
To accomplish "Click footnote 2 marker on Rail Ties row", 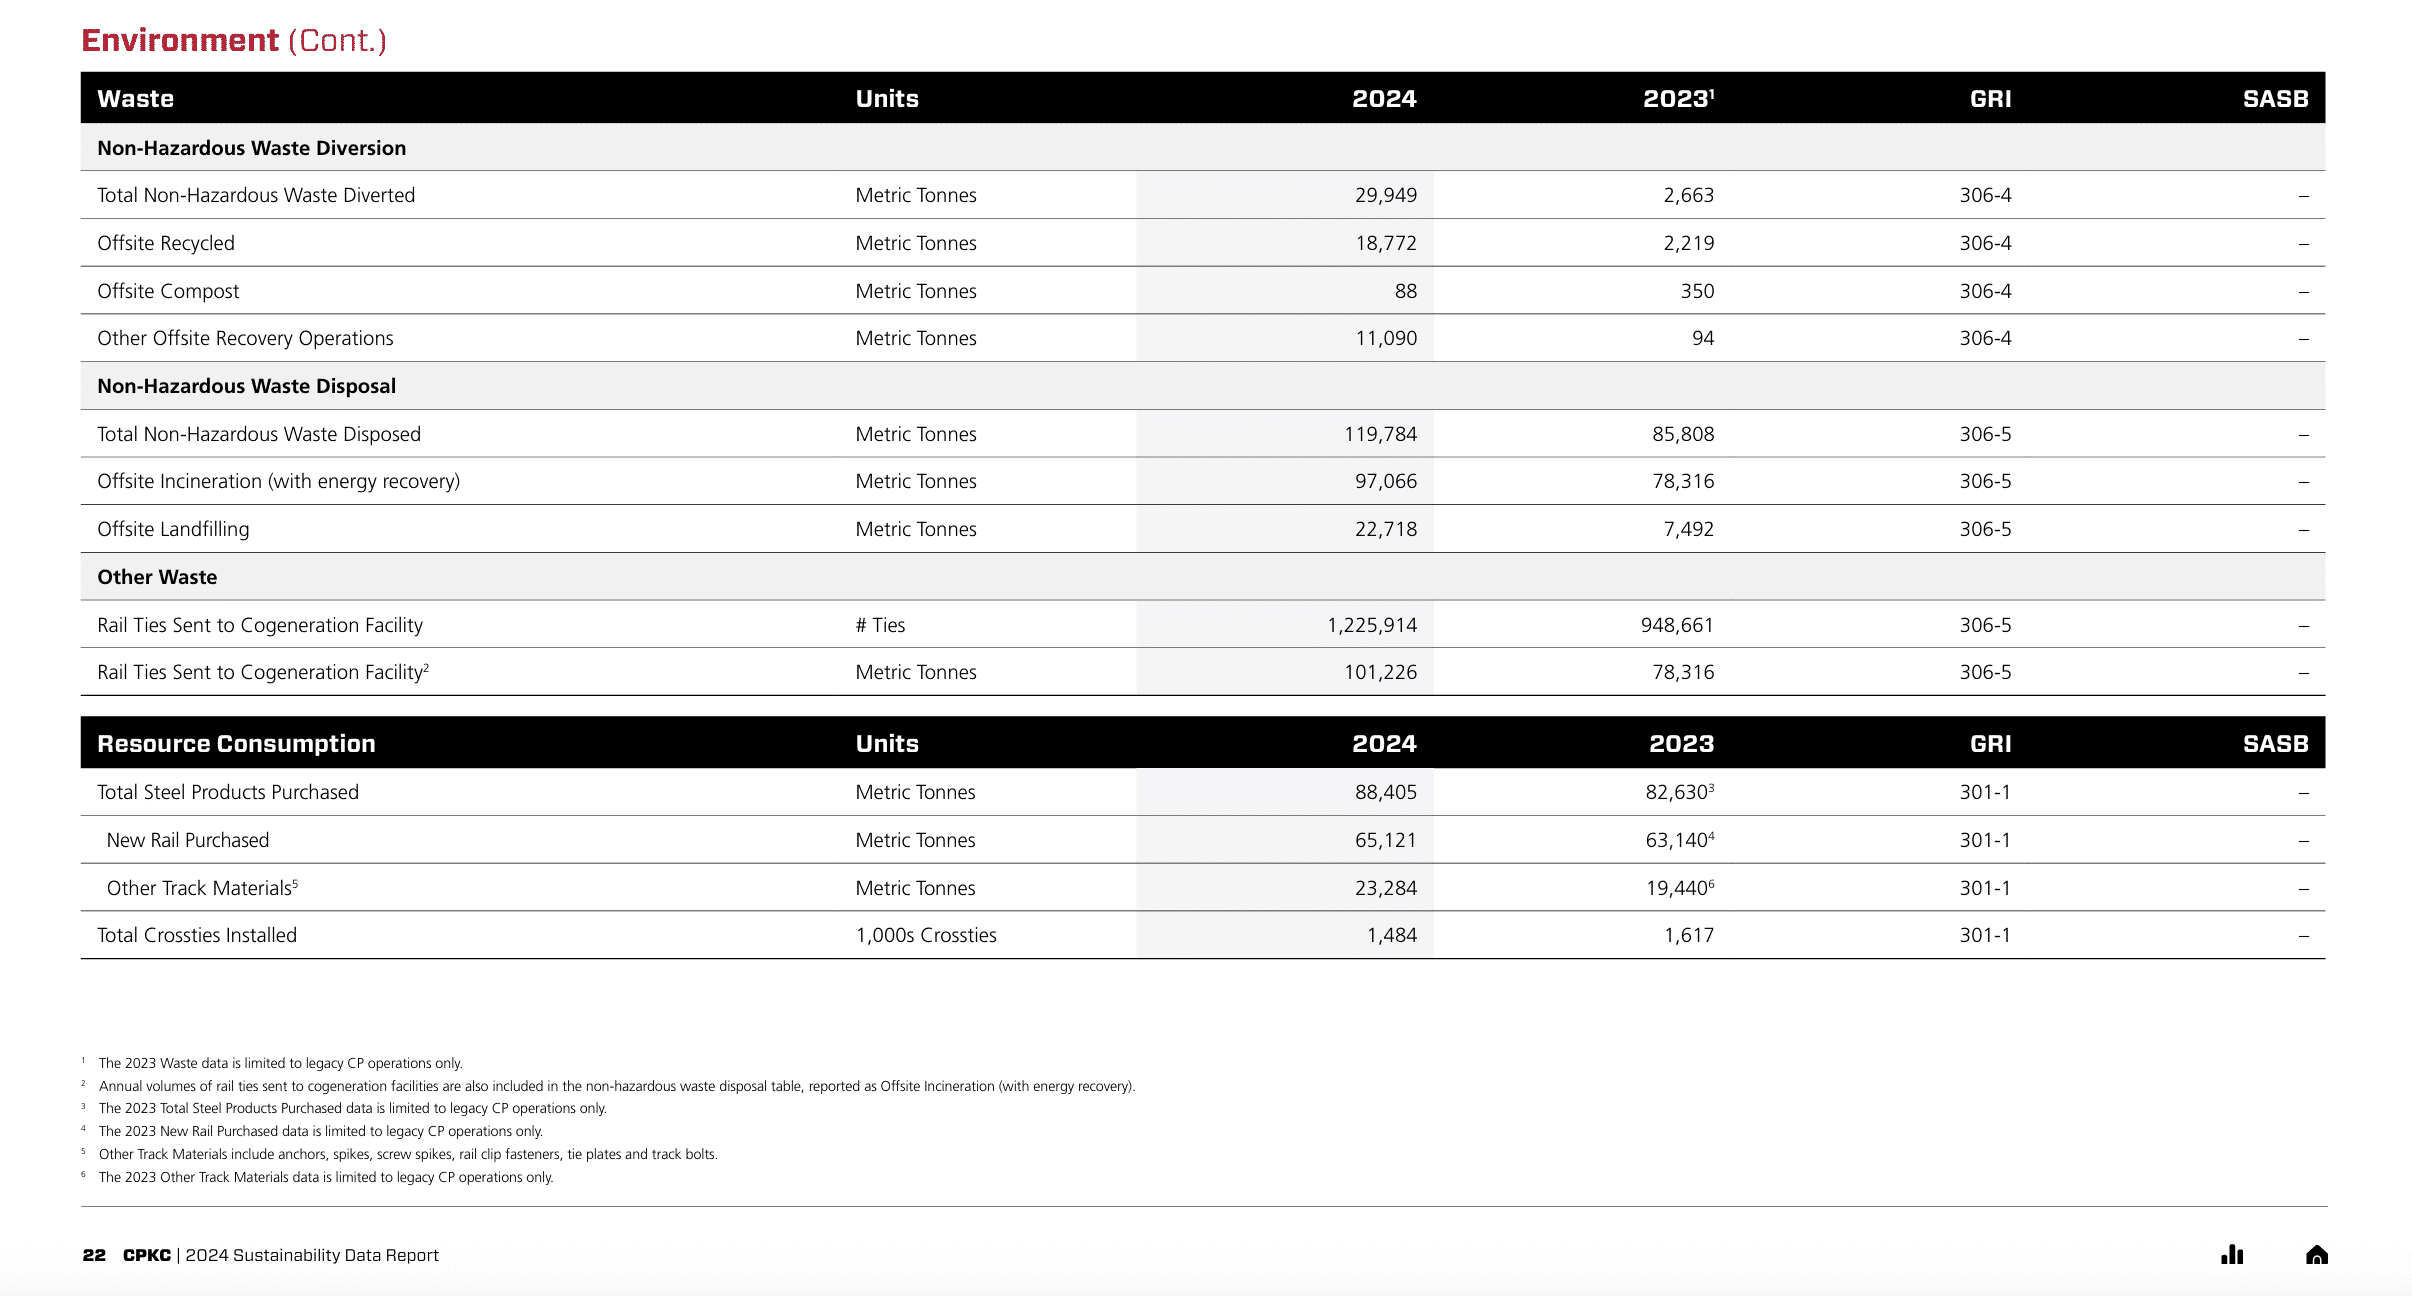I will 426,666.
